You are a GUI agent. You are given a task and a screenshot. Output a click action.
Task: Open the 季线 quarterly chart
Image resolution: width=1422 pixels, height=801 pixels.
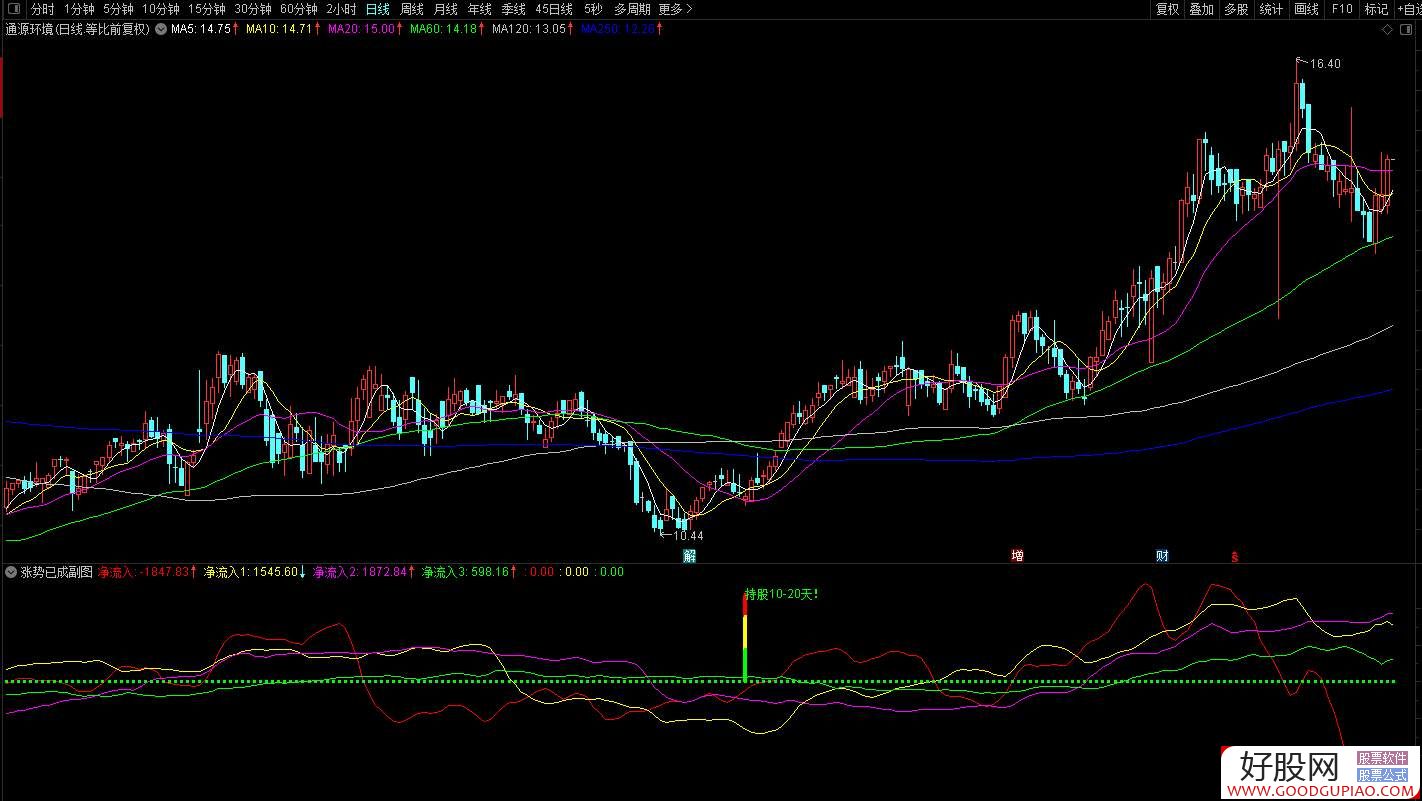pos(513,9)
